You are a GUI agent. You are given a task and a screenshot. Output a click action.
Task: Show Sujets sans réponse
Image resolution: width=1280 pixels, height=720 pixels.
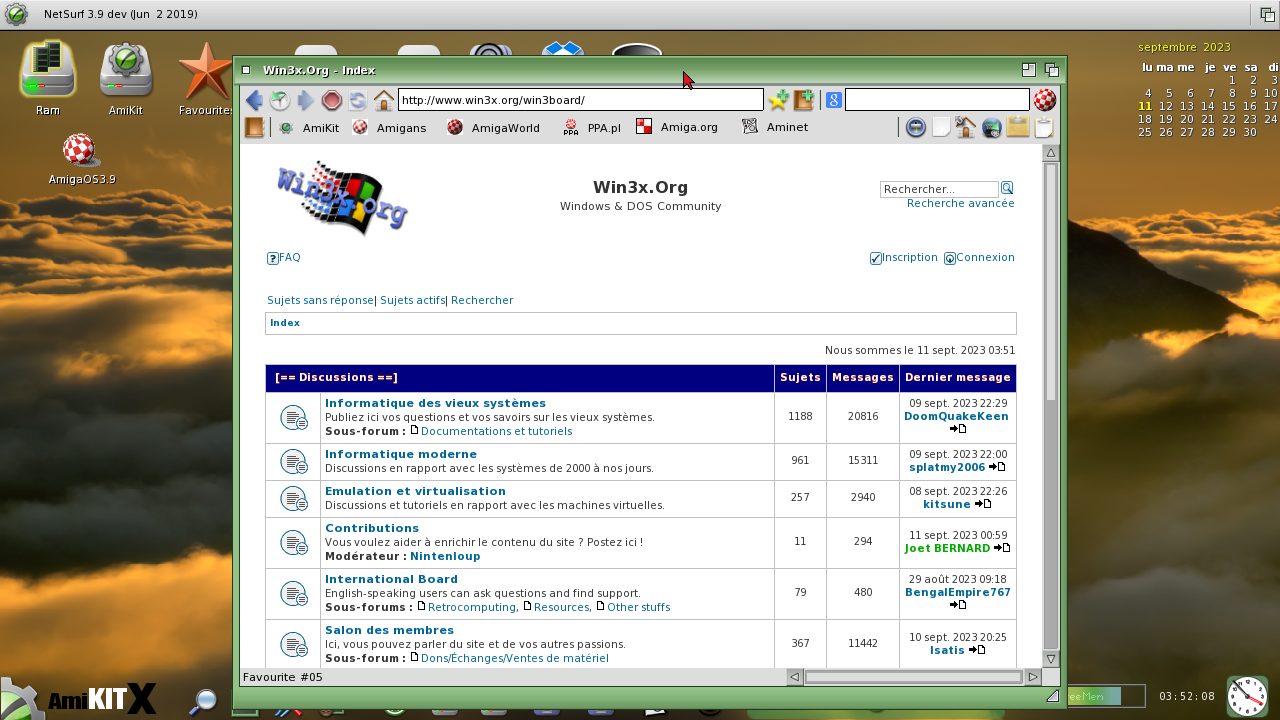point(320,300)
